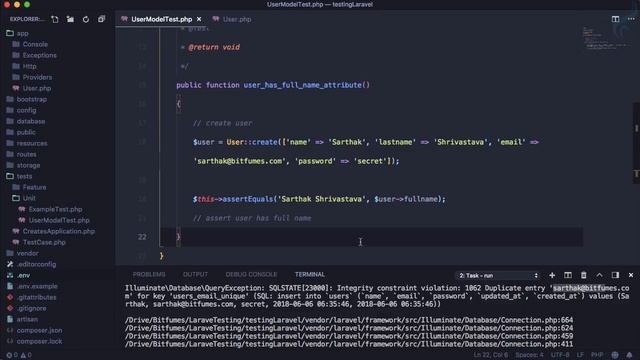The image size is (640, 360).
Task: Select the terminal '2: Task - run' dropdown
Action: [x=498, y=276]
